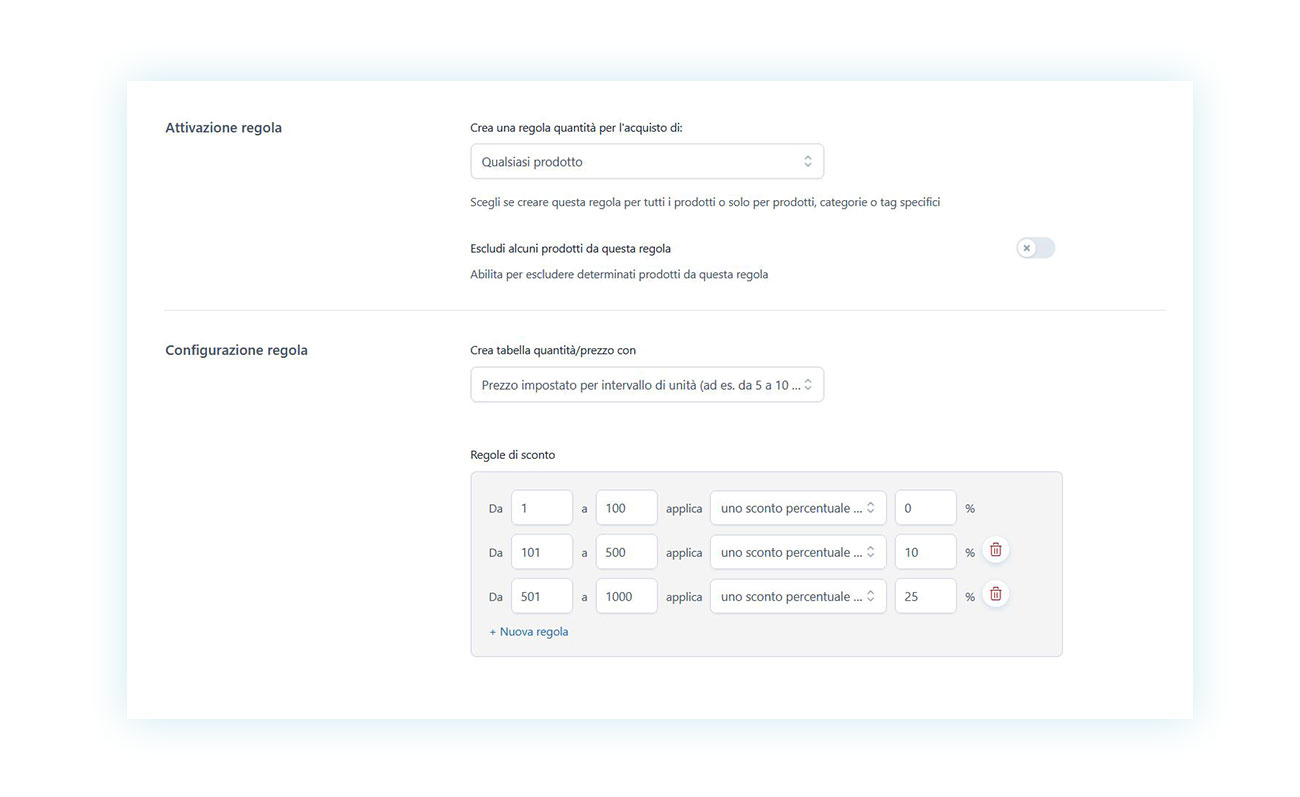
Task: Open the Qualsiasi prodotto dropdown
Action: [647, 162]
